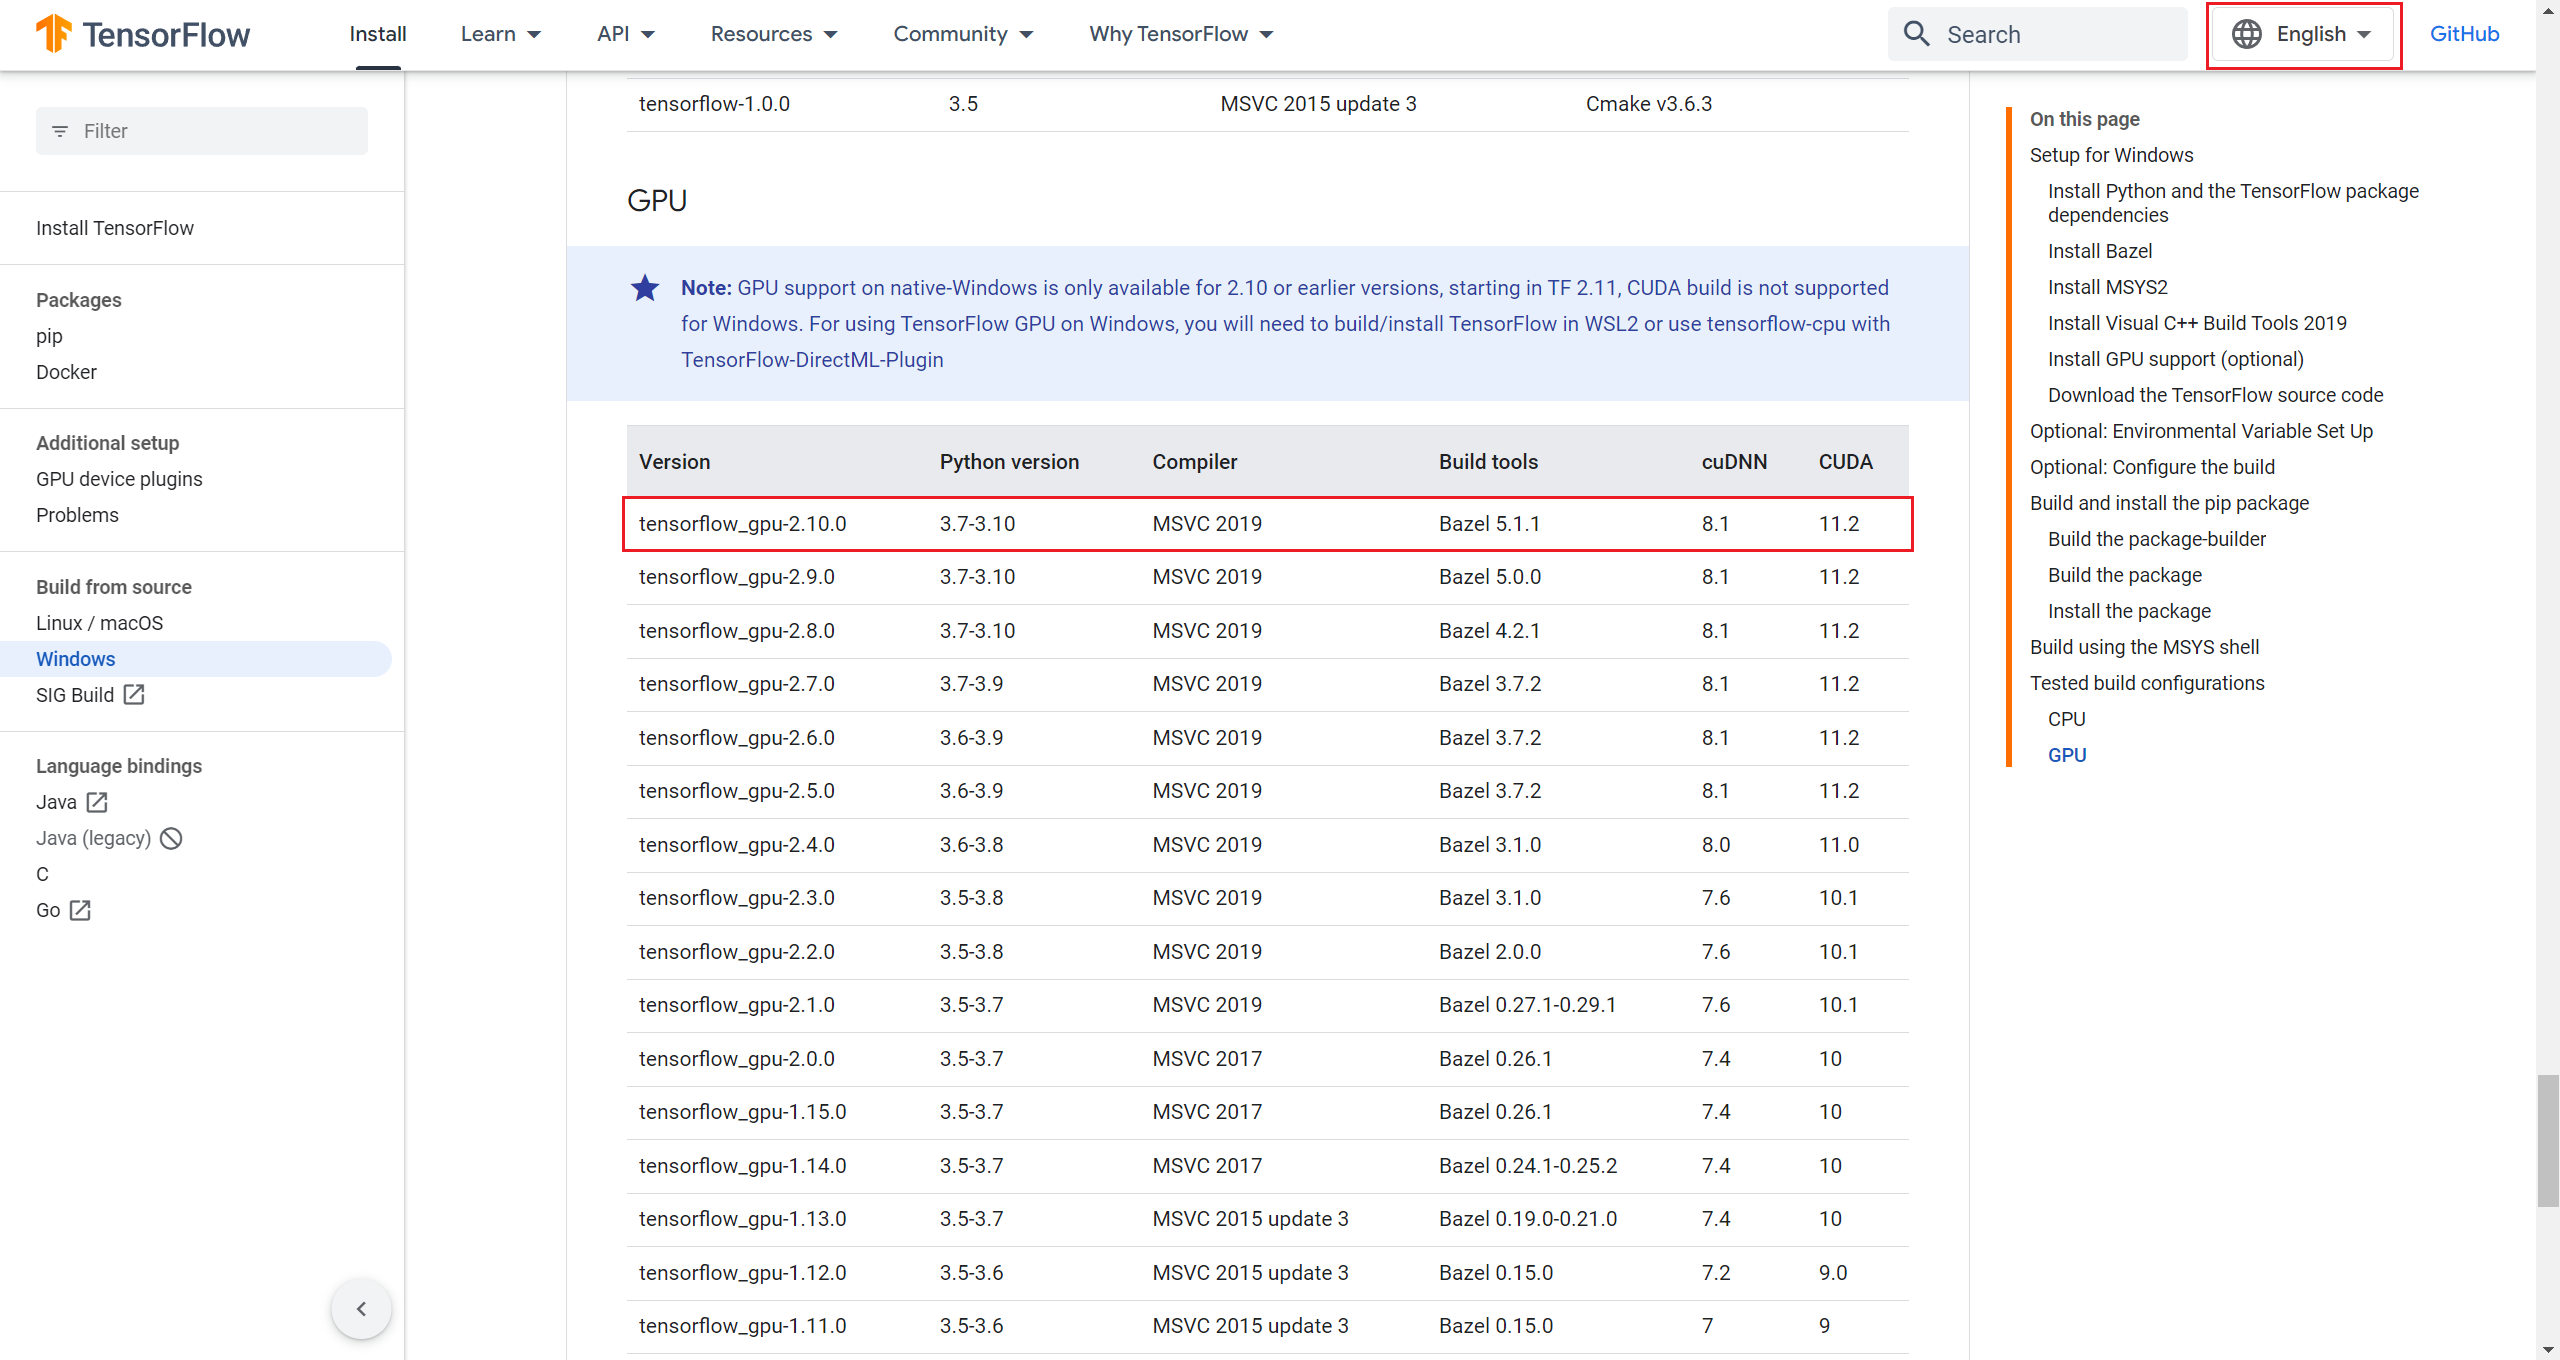Jump to Setup for Windows section
Image resolution: width=2560 pixels, height=1360 pixels.
coord(2111,155)
